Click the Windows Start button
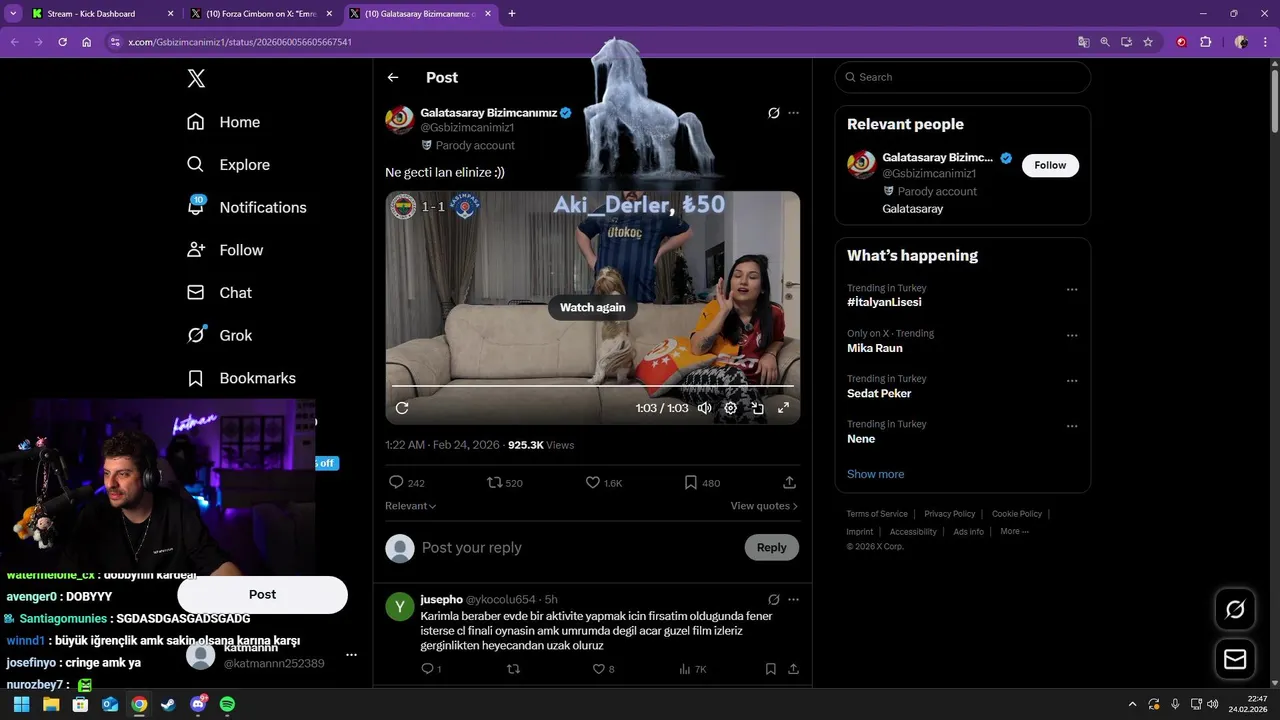Viewport: 1280px width, 720px height. [x=21, y=704]
